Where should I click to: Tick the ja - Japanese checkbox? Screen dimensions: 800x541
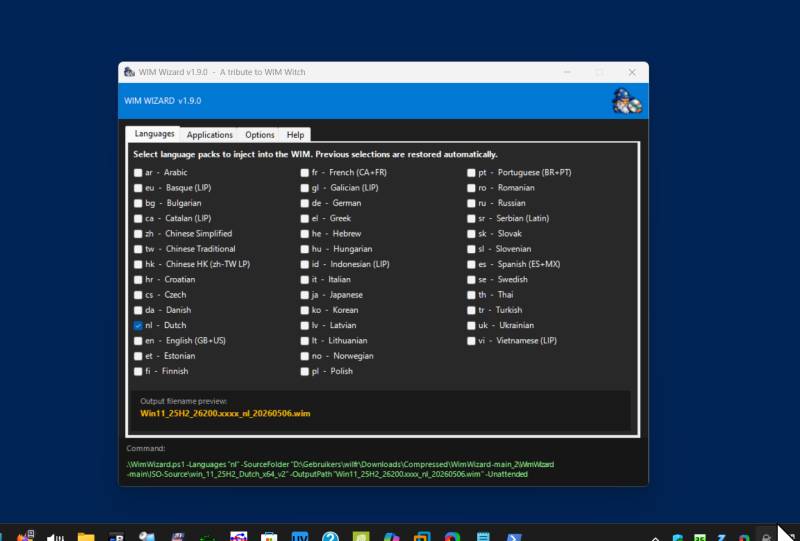click(x=305, y=295)
